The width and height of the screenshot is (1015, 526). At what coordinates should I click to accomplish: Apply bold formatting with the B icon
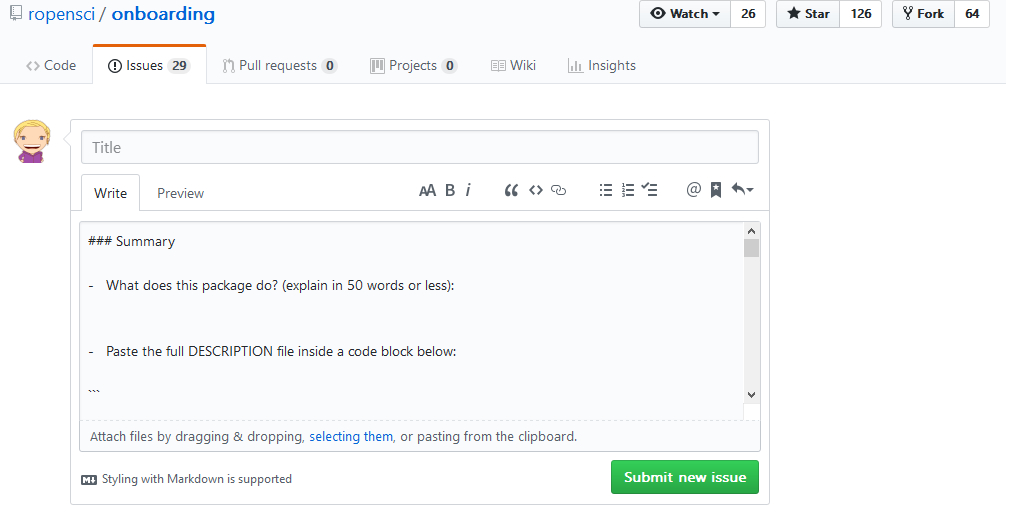click(x=450, y=190)
